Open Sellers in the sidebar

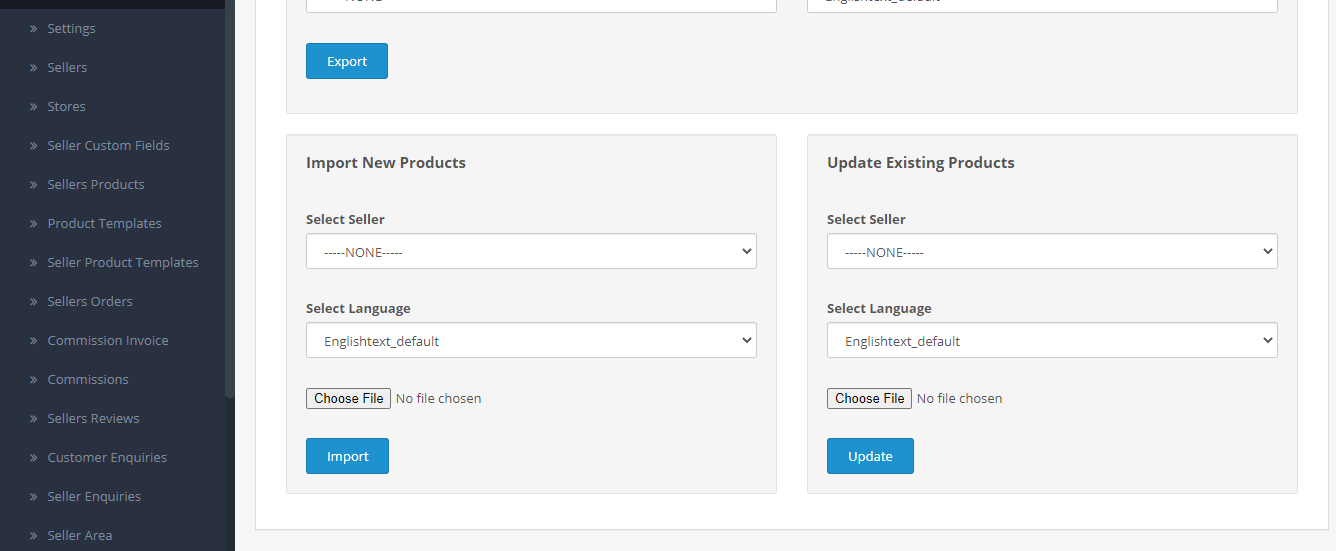(x=67, y=67)
